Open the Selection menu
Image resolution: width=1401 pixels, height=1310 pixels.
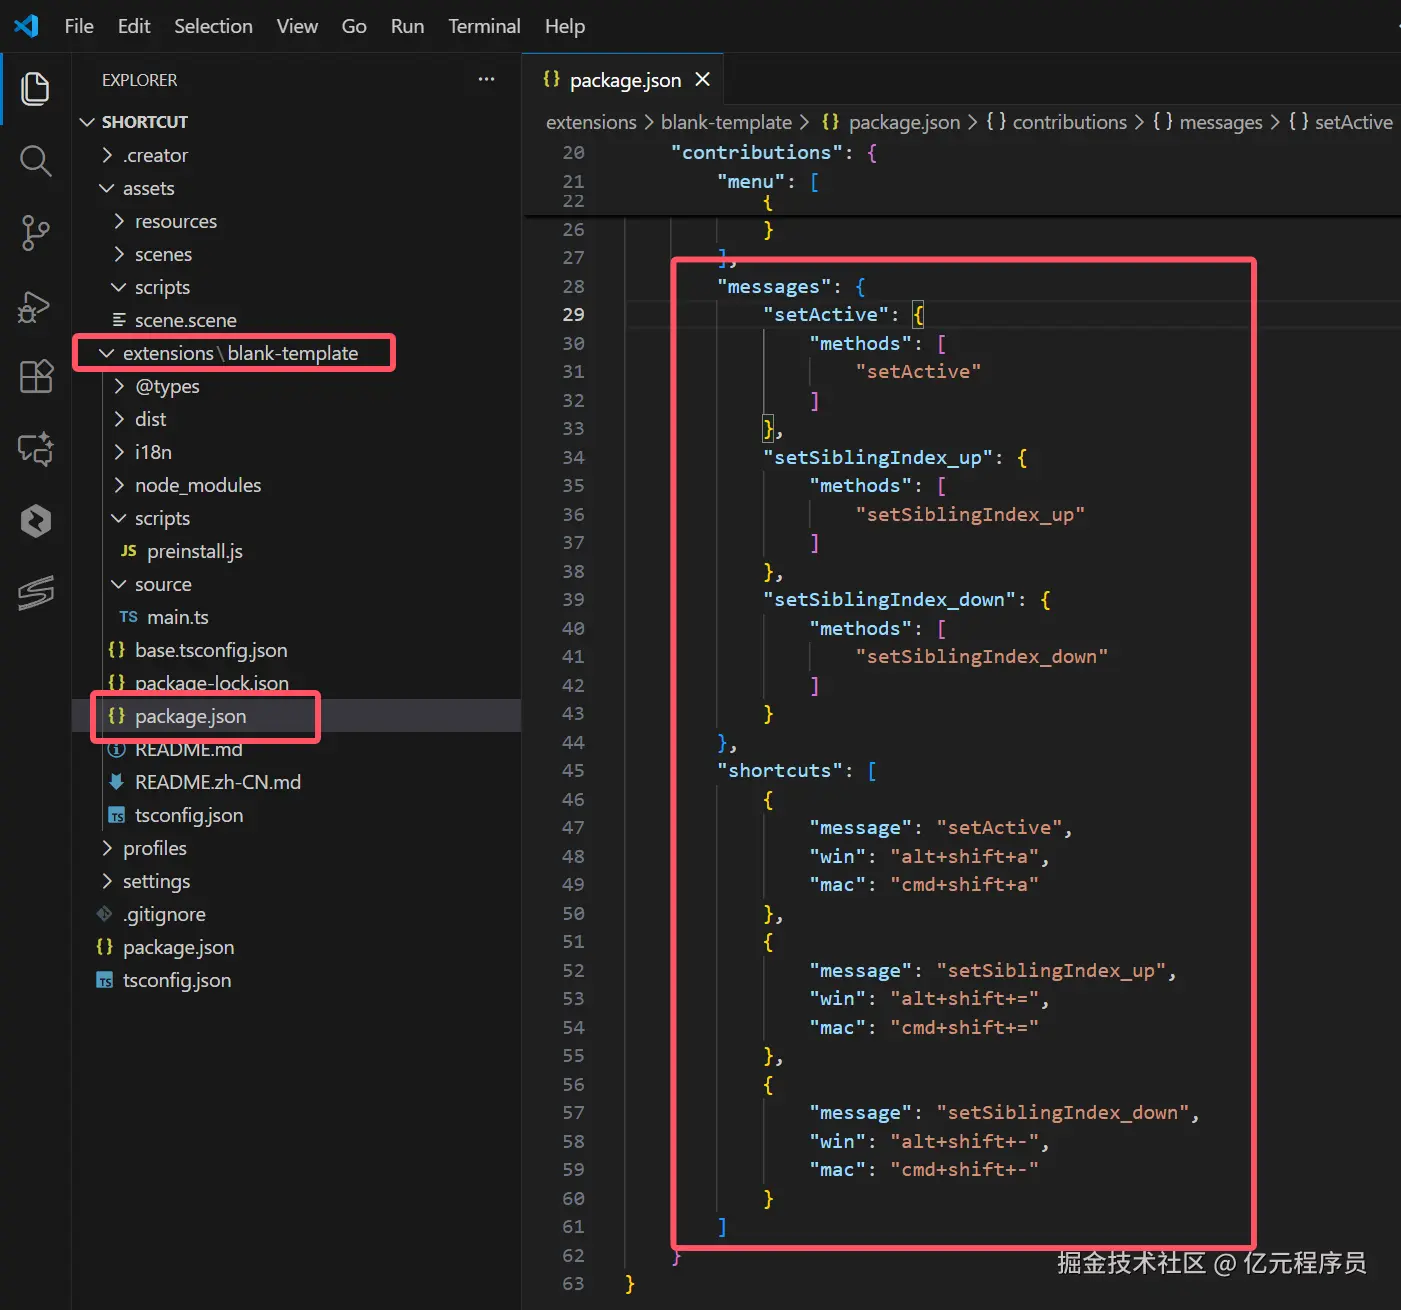213,26
